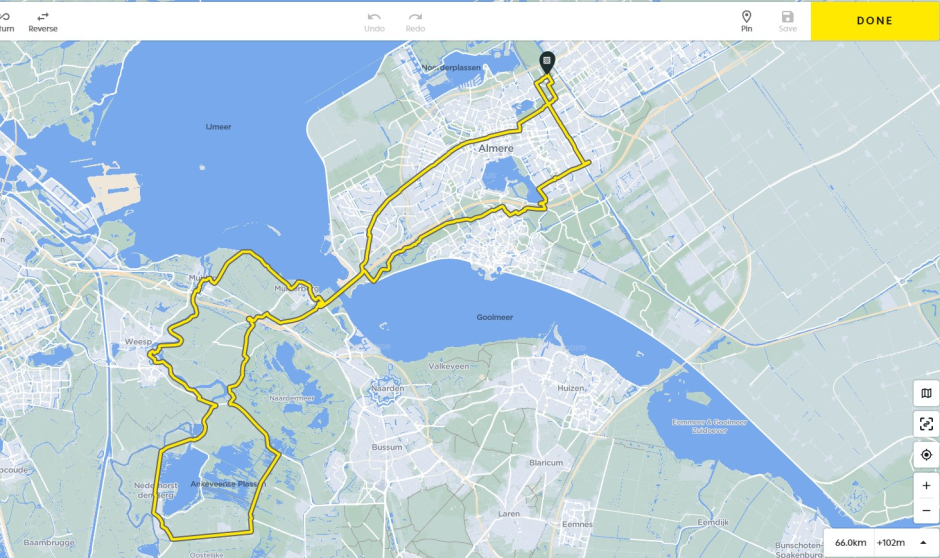Click the IJmeer water label

[x=218, y=126]
